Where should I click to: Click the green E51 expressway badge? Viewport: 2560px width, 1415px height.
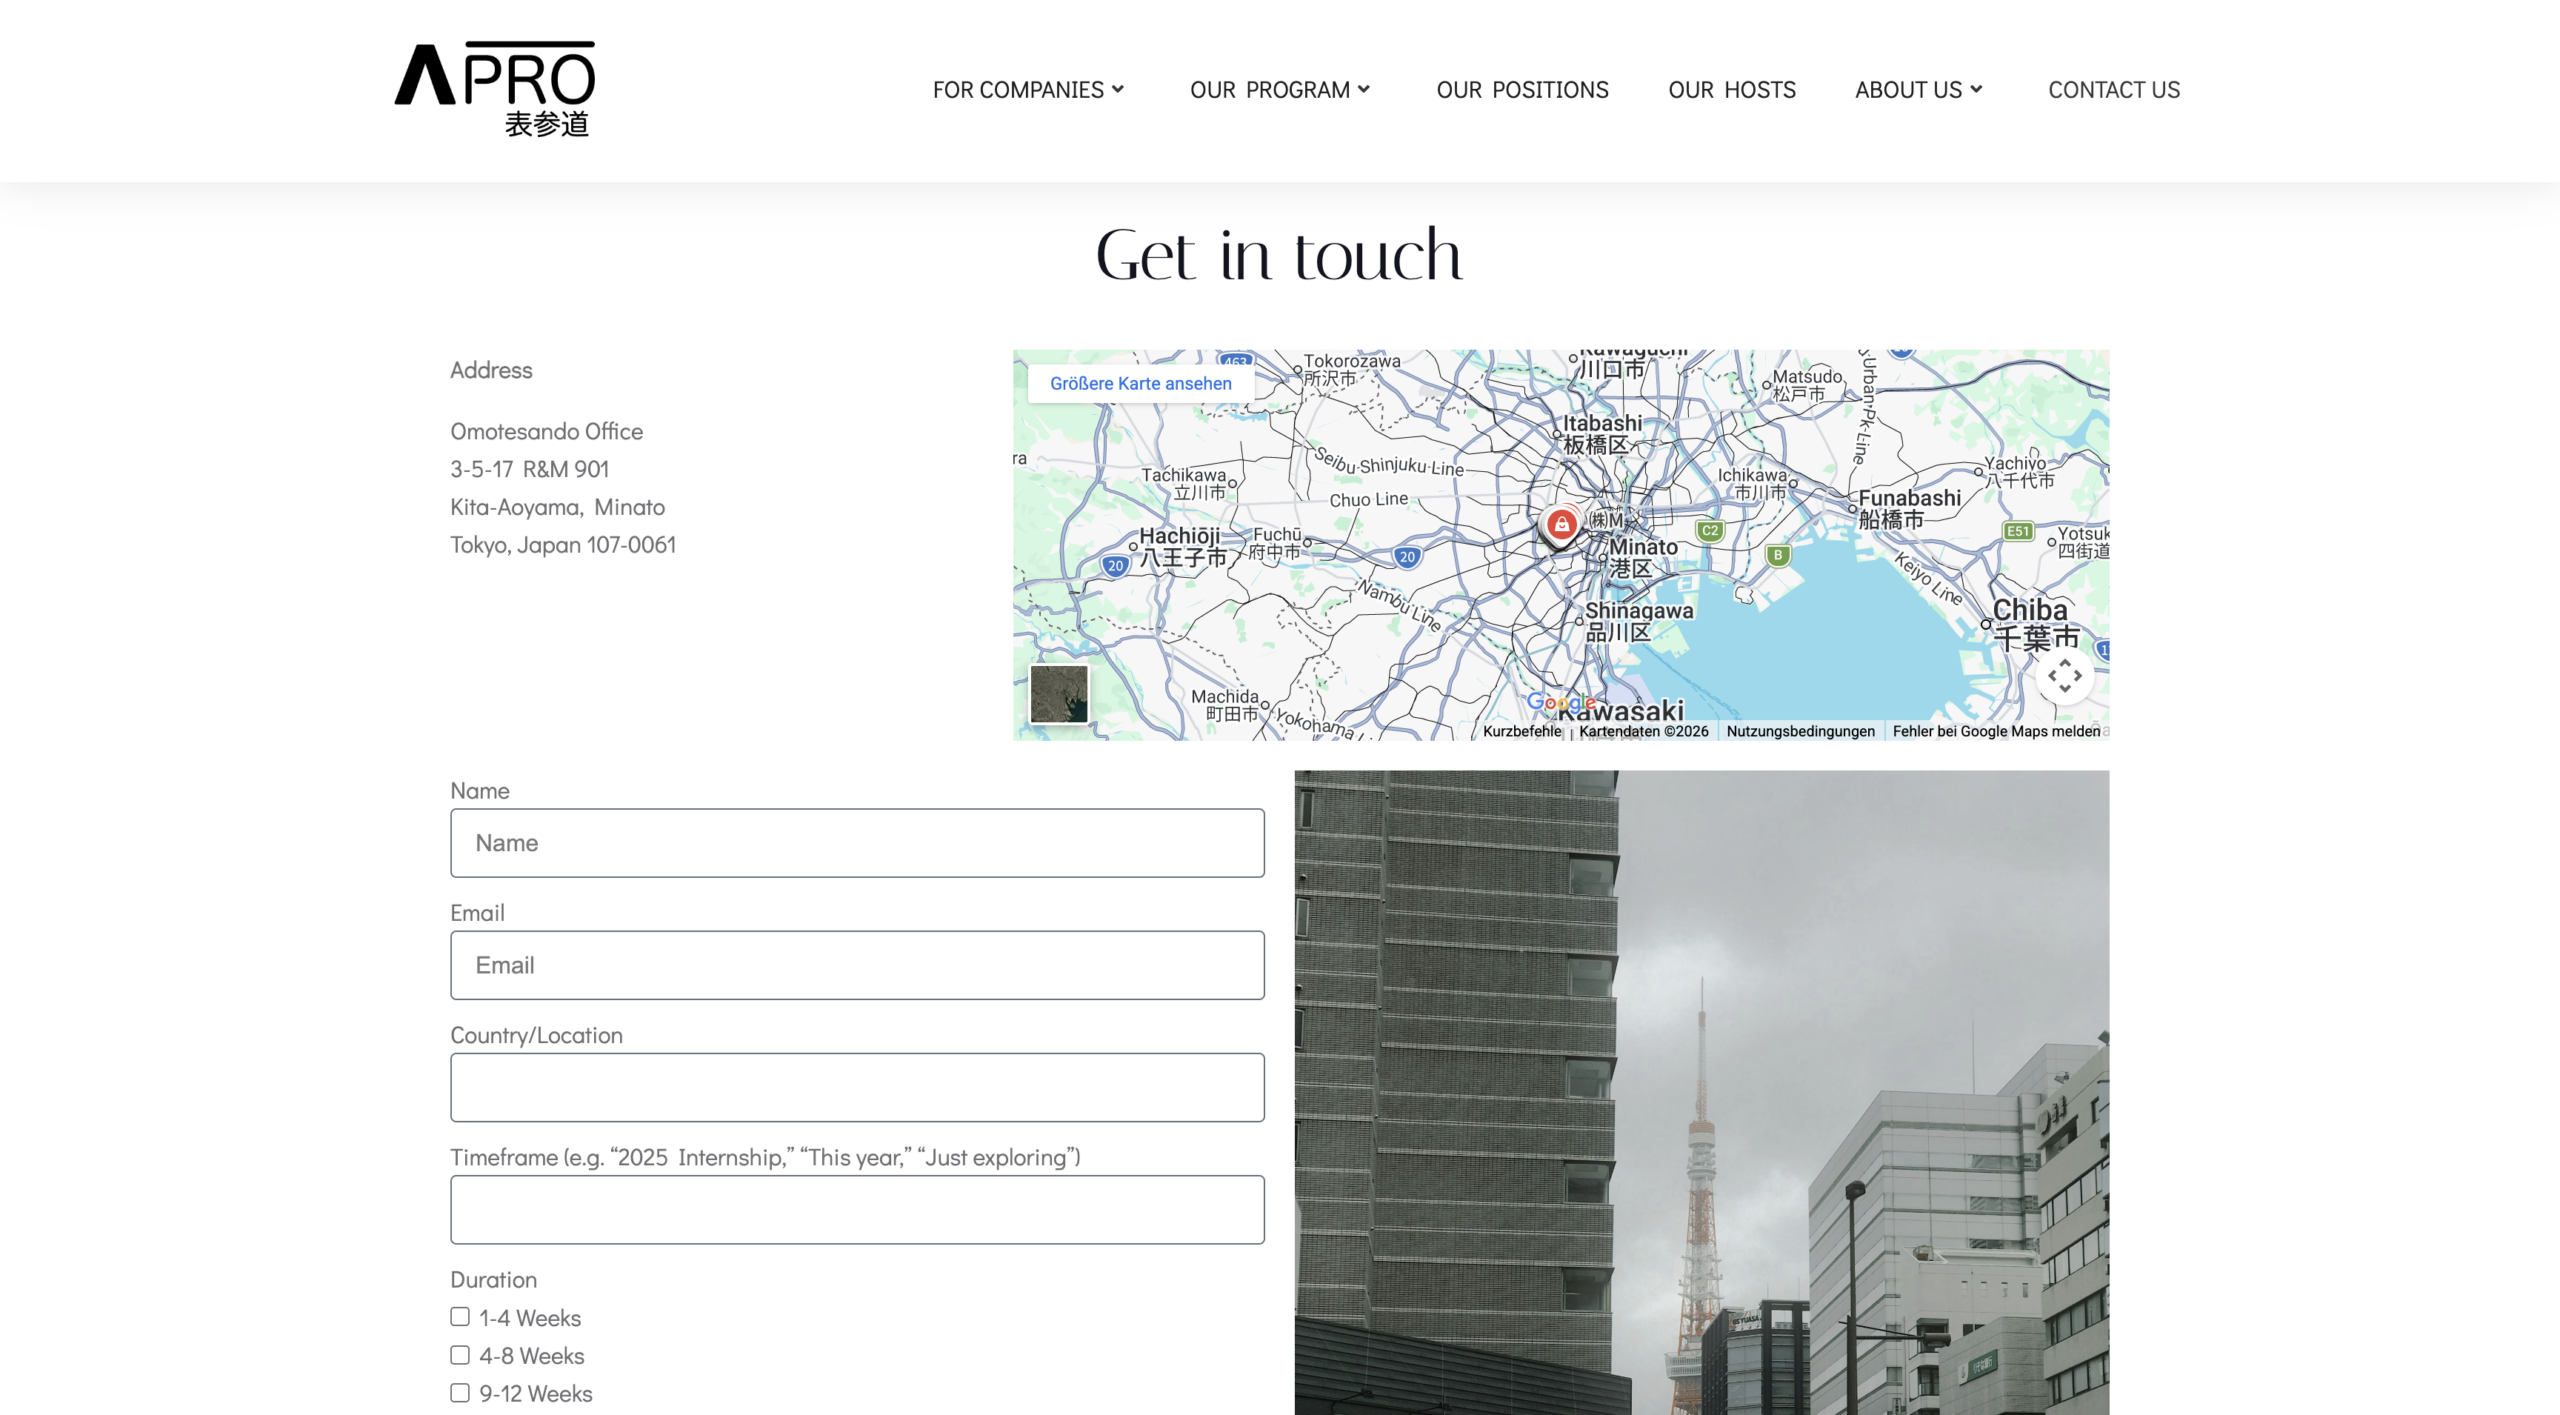point(2018,531)
